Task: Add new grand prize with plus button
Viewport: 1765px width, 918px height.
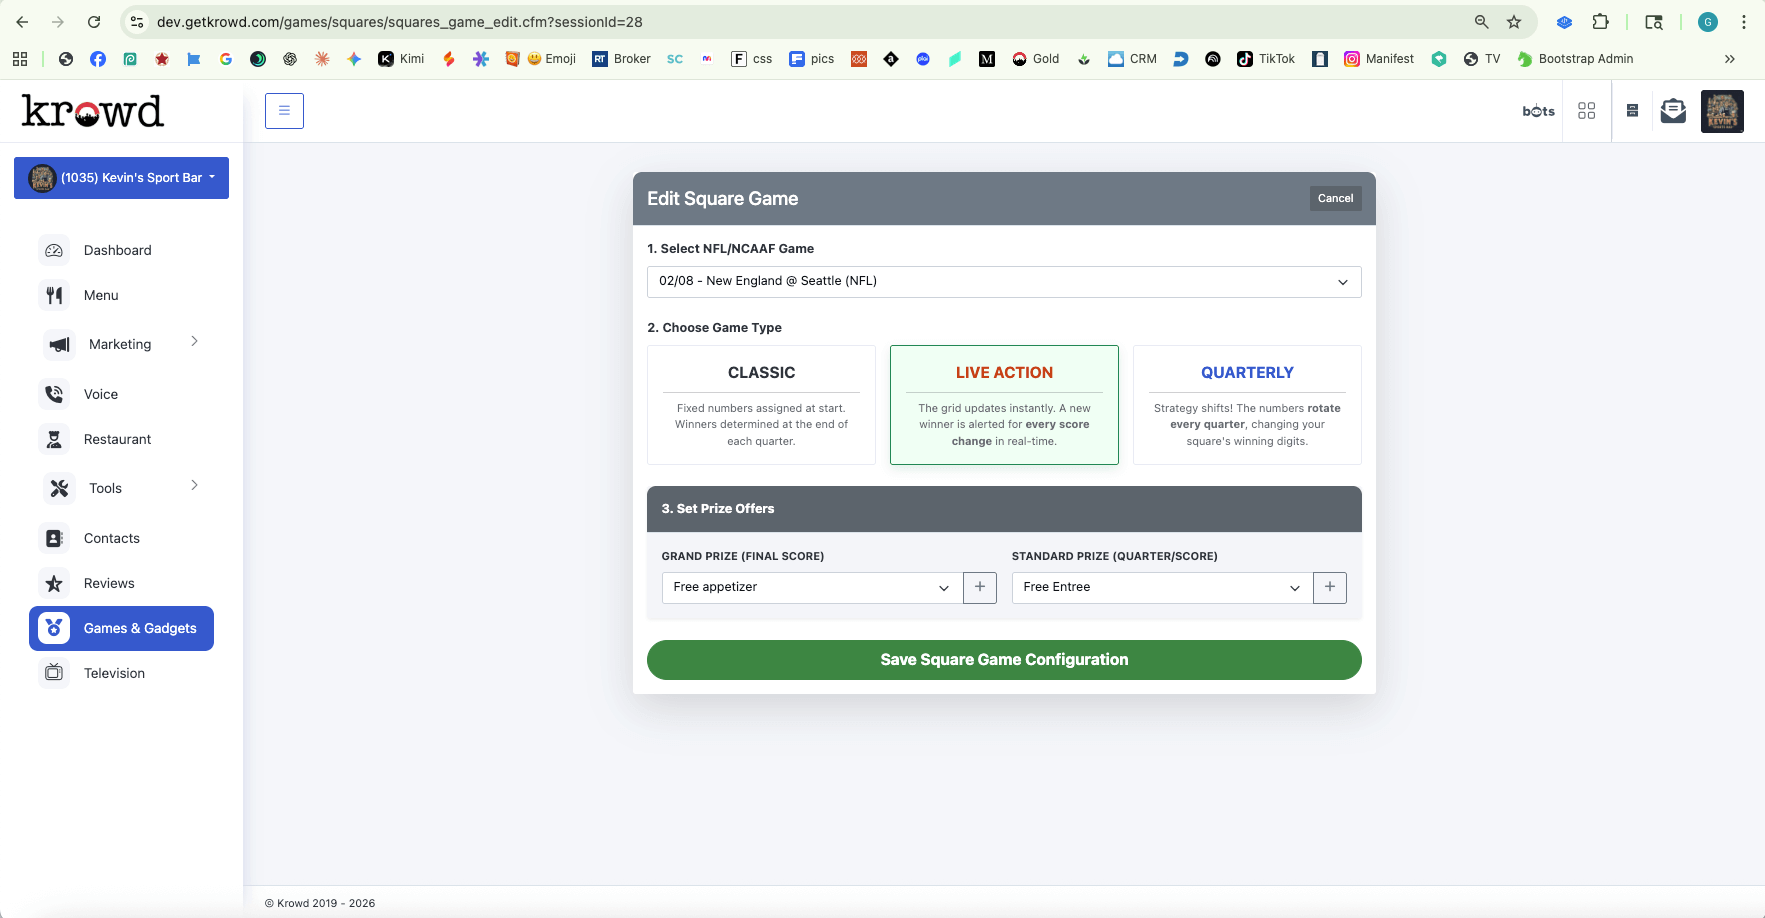Action: [980, 587]
